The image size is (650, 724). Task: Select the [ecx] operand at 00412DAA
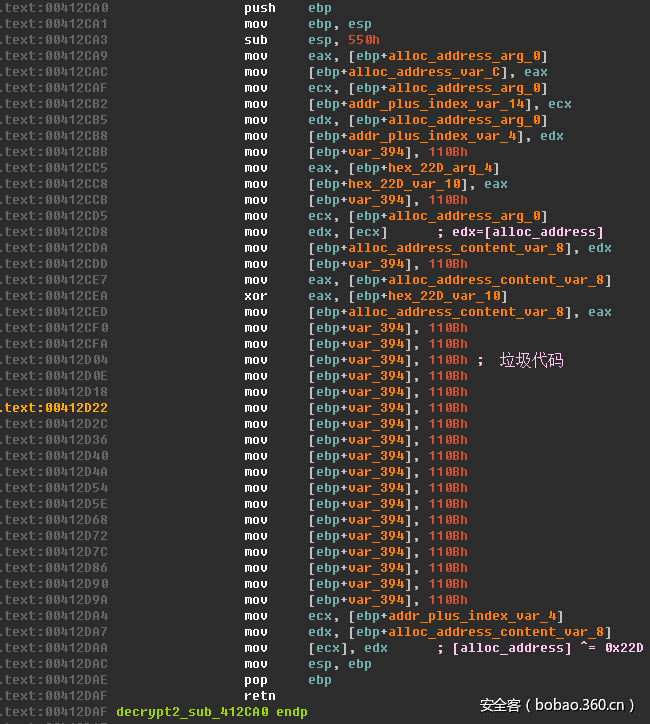327,648
